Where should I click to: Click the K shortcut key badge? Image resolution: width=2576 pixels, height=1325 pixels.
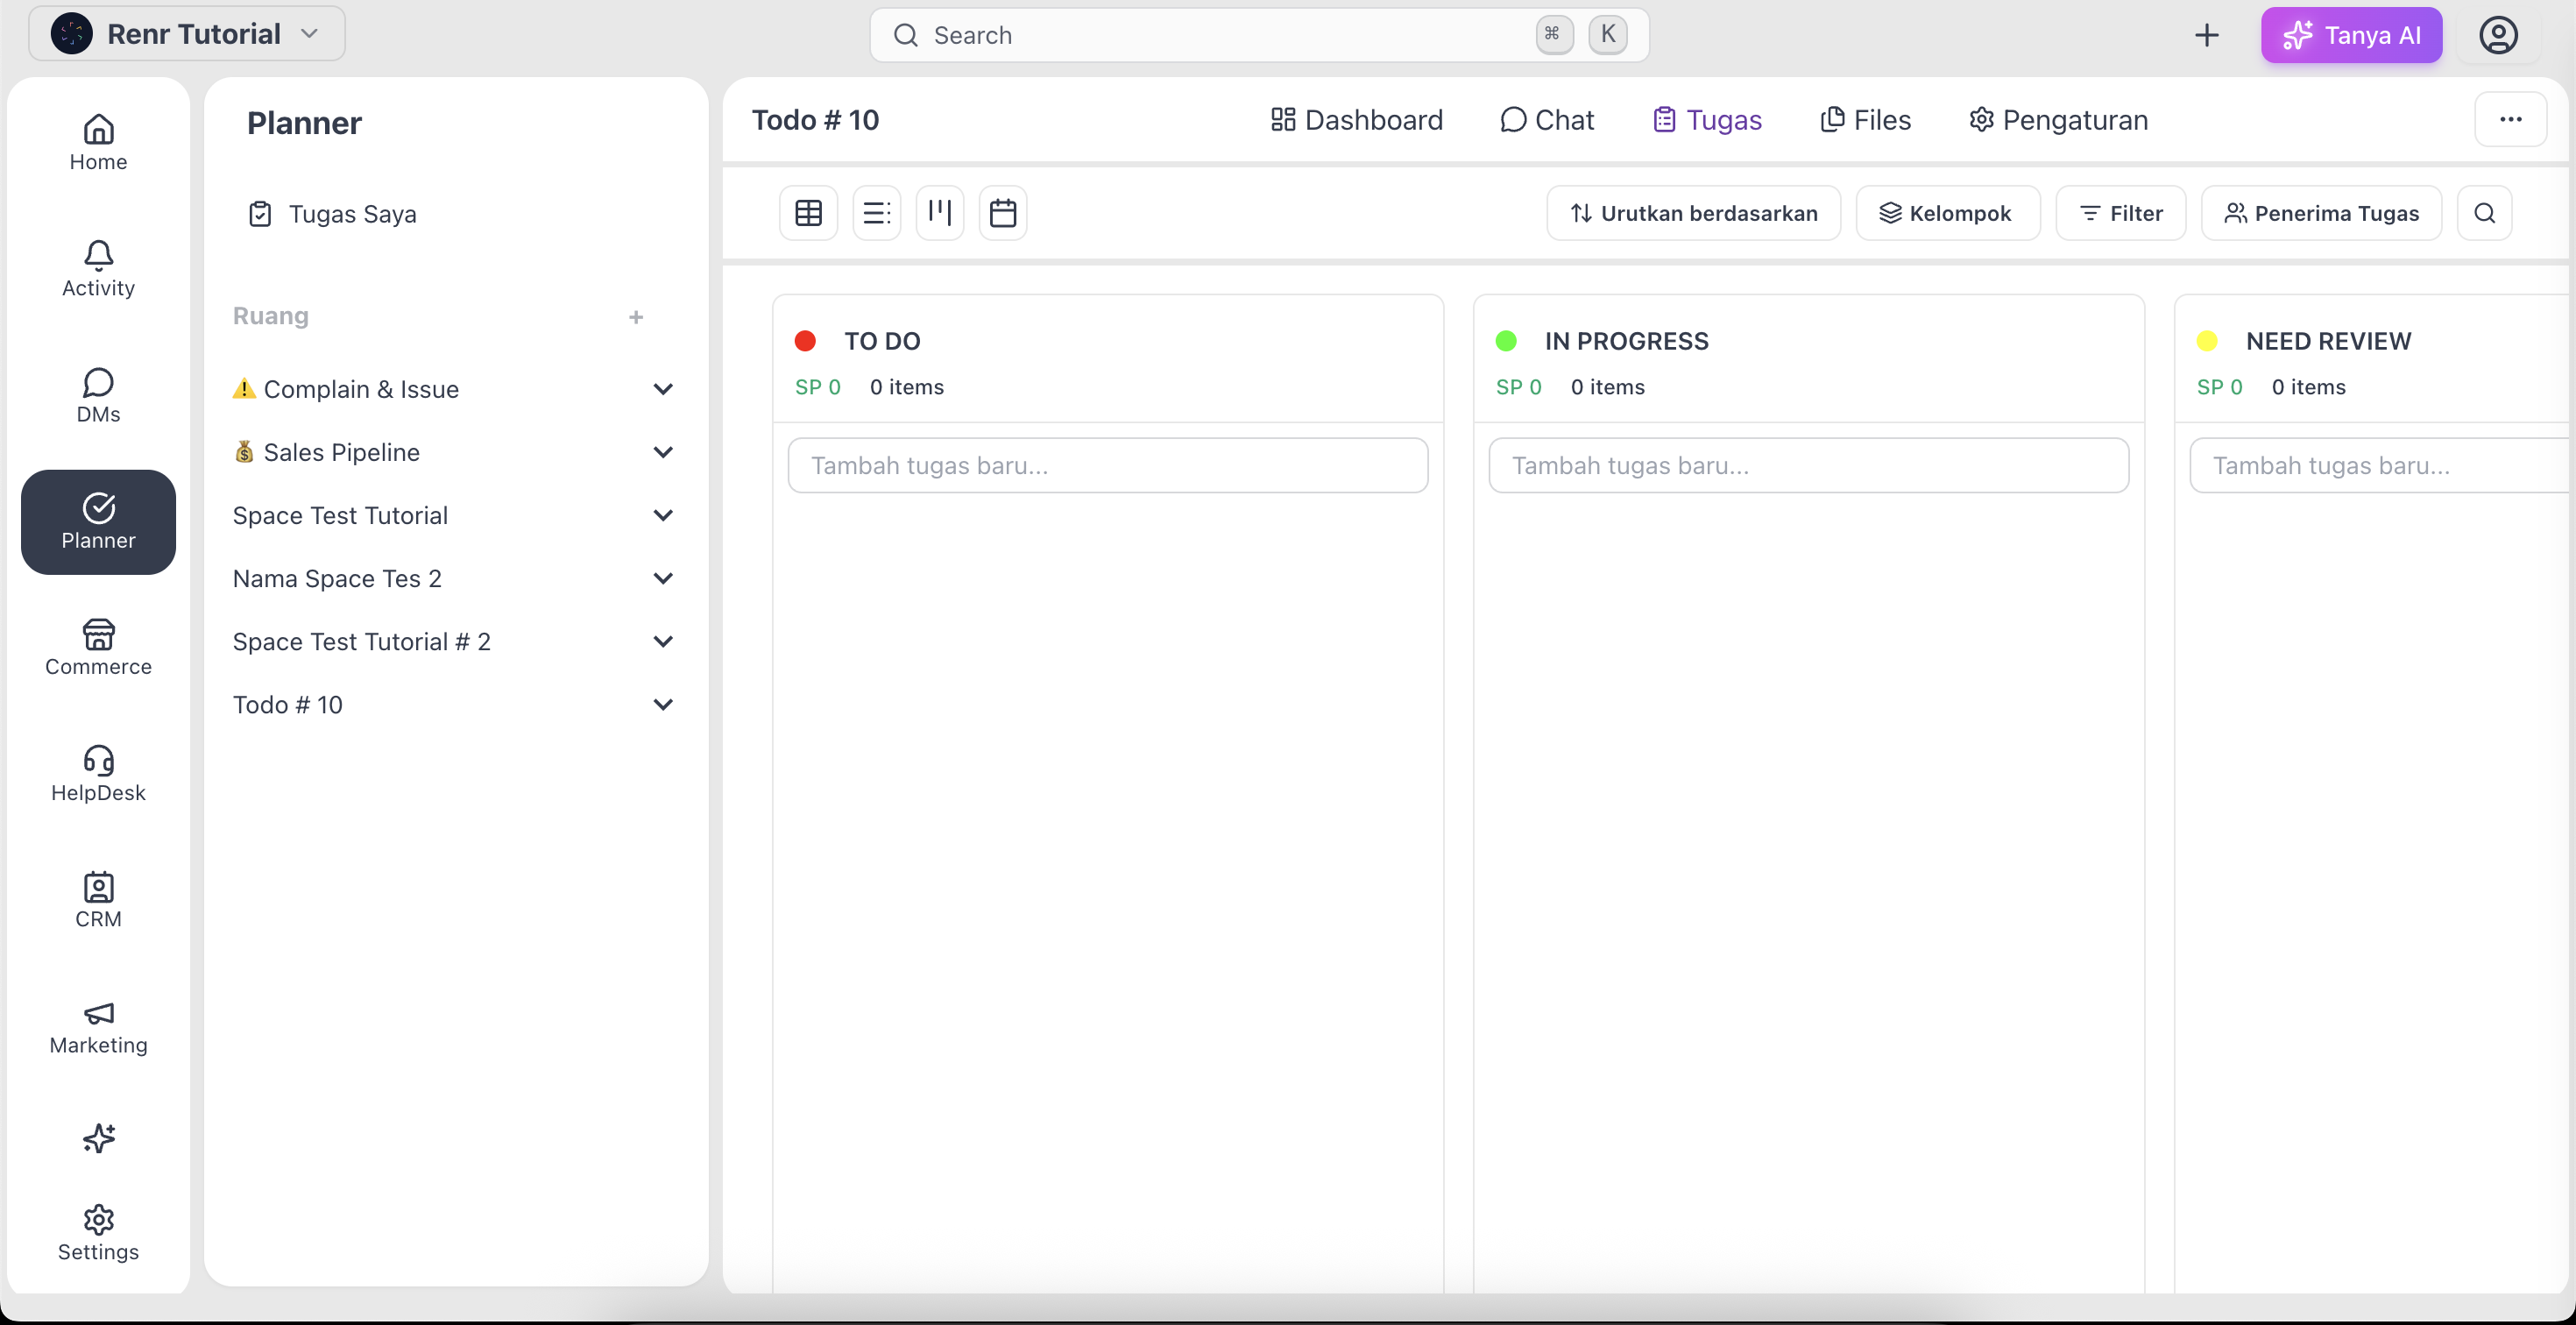click(1607, 35)
